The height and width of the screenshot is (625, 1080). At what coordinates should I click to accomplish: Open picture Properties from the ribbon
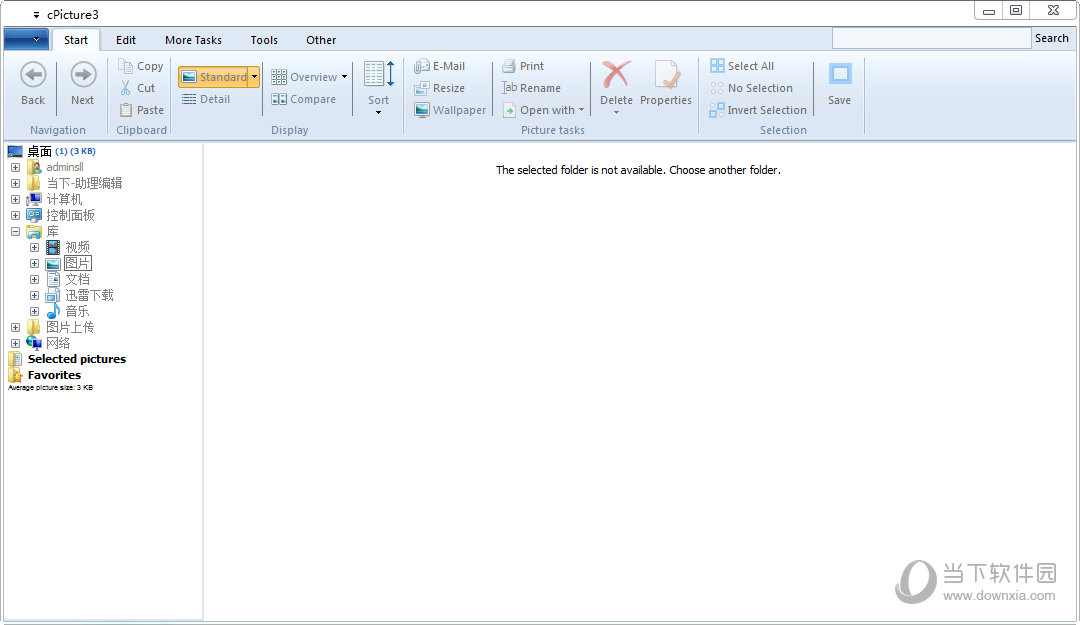pyautogui.click(x=666, y=76)
